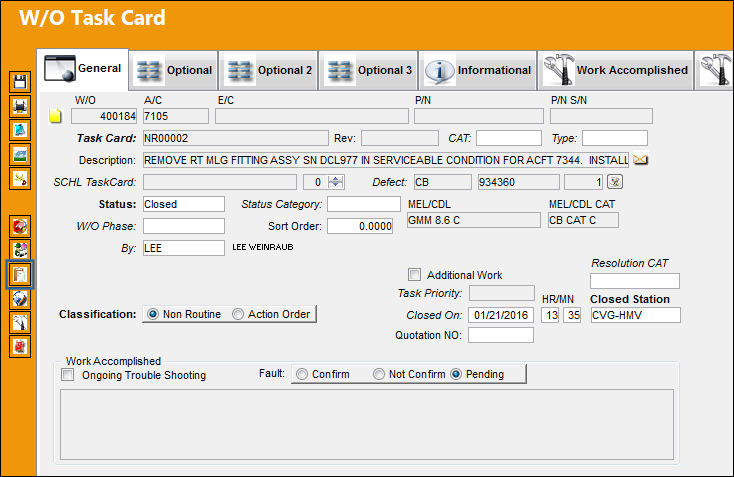Click the By field containing LEE
The image size is (734, 477).
click(184, 248)
